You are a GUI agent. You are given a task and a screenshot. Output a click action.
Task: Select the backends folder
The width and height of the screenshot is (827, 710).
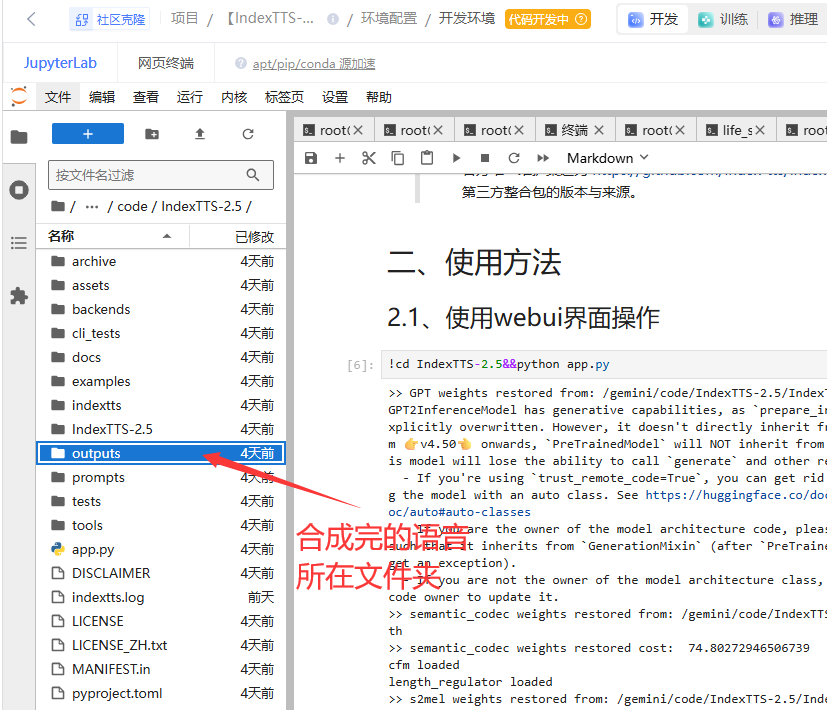tap(160, 309)
